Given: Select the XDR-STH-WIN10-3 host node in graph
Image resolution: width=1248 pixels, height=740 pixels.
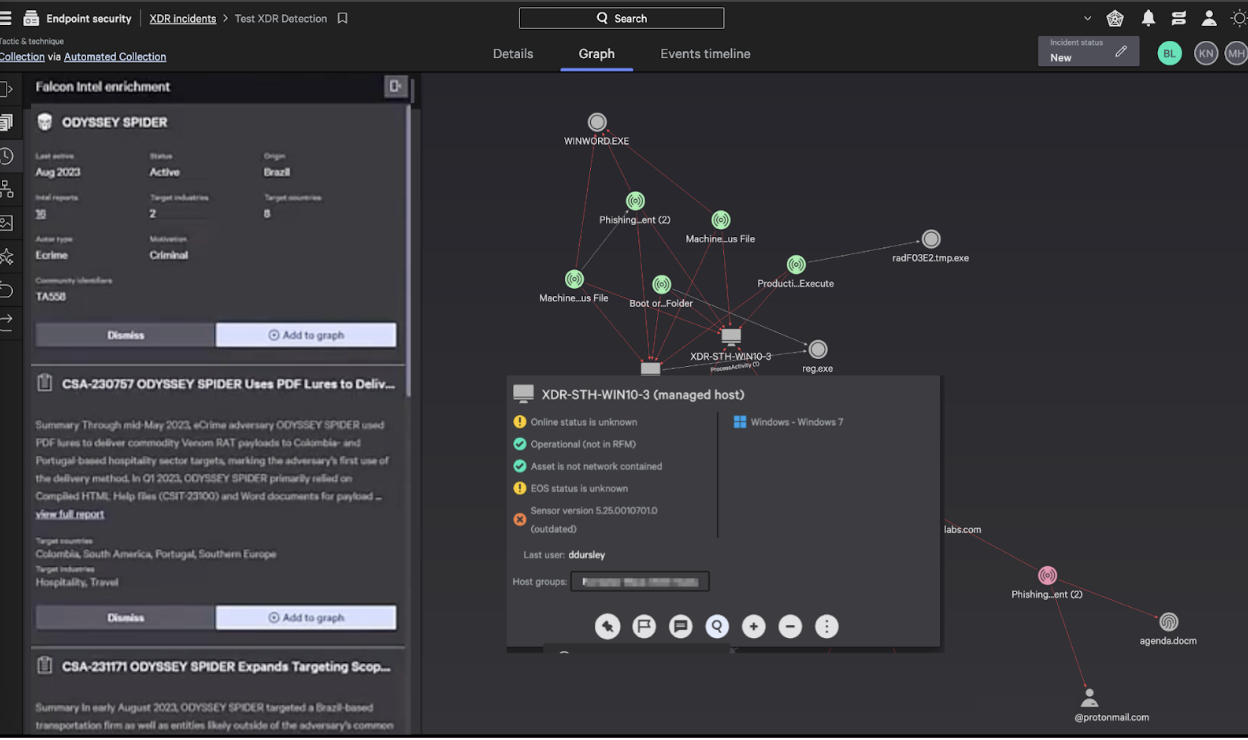Looking at the screenshot, I should (x=731, y=337).
